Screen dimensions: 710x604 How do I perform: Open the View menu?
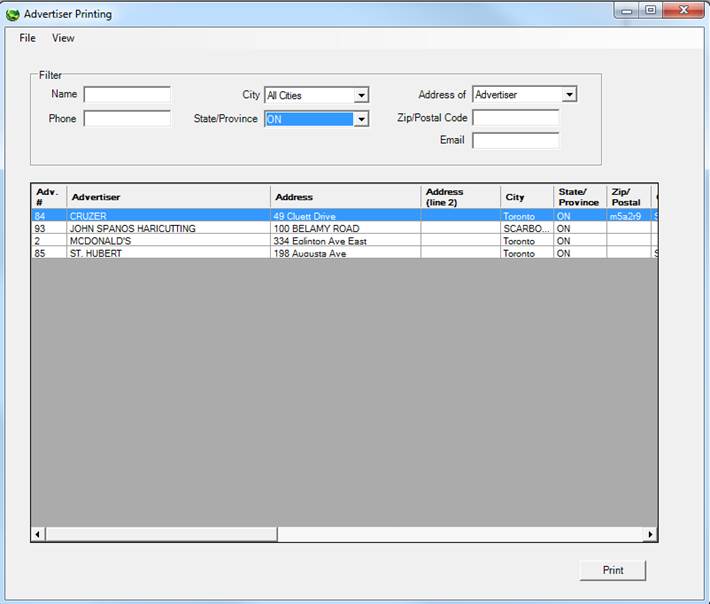tap(63, 38)
